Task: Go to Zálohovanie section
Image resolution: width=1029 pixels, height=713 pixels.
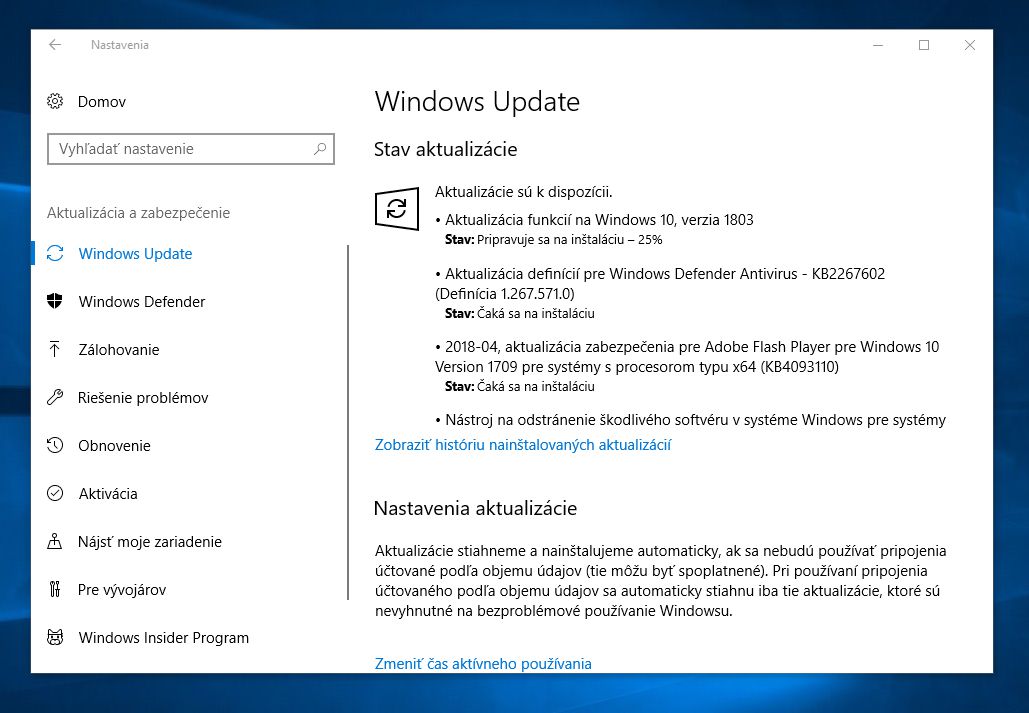Action: [119, 349]
